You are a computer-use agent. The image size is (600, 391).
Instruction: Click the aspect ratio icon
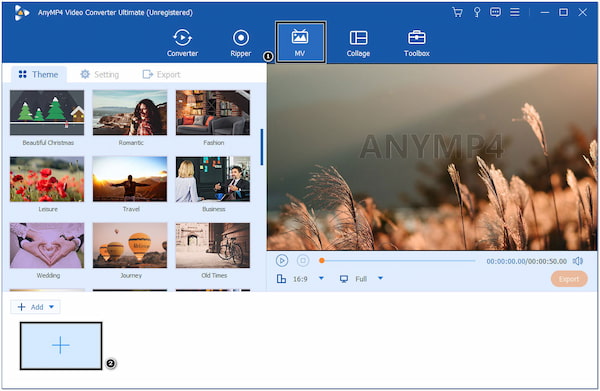coord(281,279)
